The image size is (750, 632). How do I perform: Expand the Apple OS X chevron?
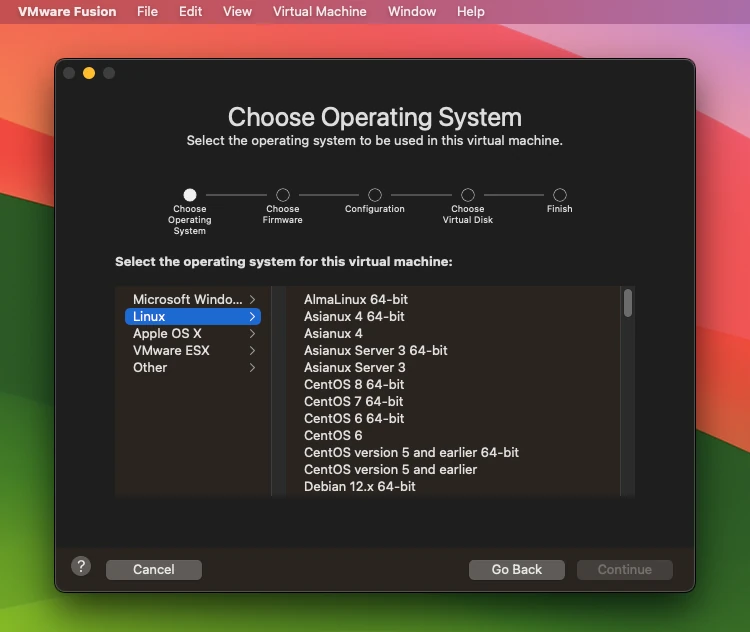[x=252, y=334]
